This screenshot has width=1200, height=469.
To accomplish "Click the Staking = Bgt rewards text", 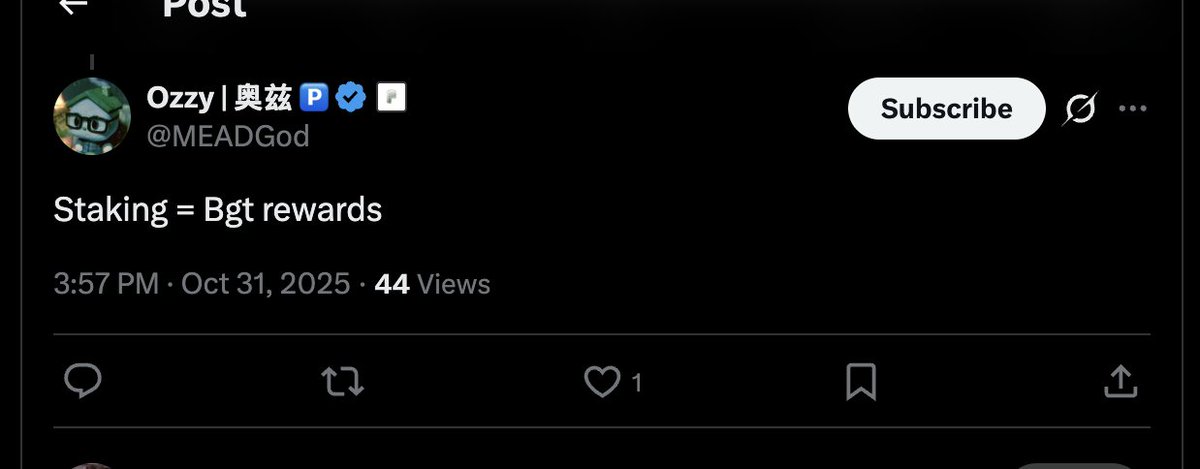I will point(218,210).
